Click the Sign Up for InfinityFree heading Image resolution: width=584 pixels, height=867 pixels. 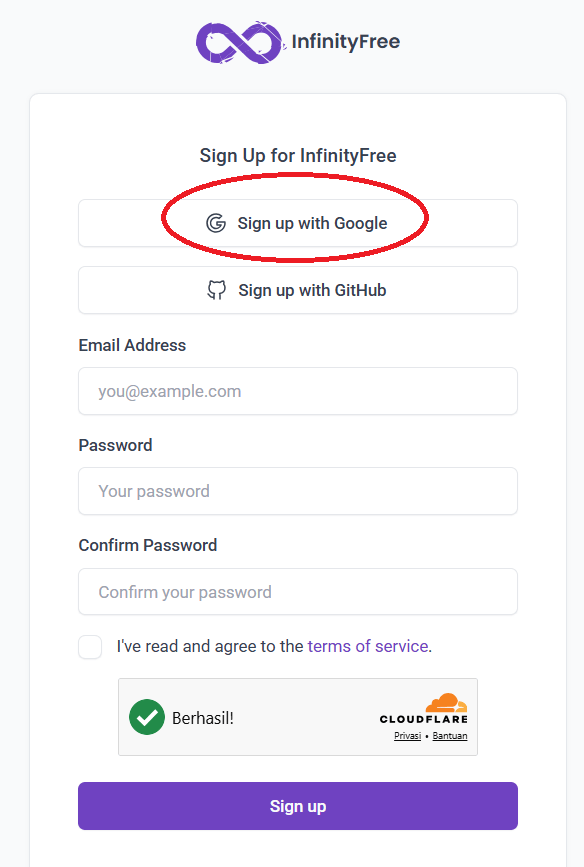point(298,156)
